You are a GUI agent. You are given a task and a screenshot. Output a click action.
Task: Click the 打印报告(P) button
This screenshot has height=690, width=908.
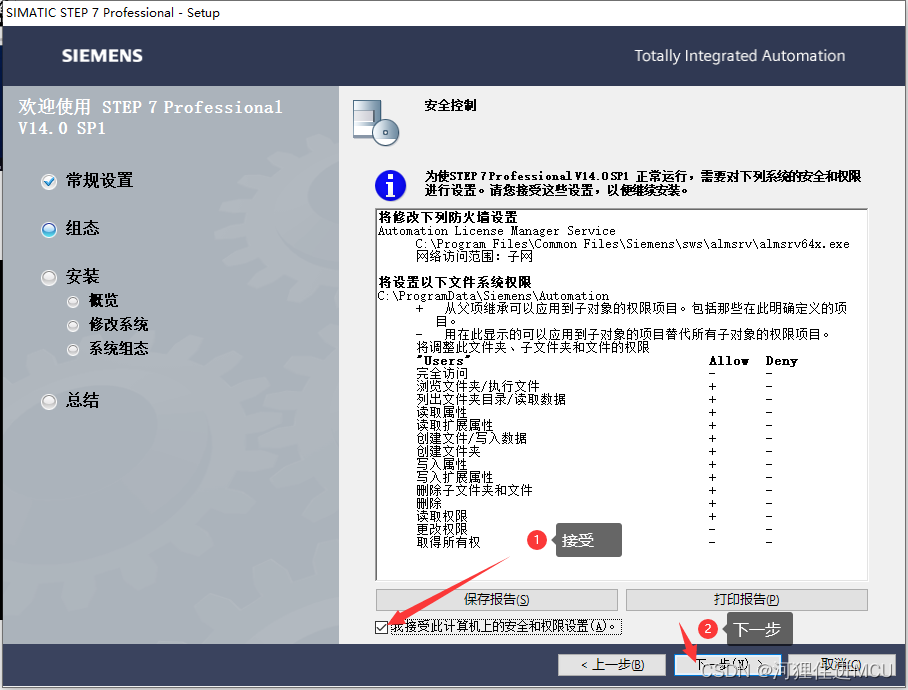[746, 600]
